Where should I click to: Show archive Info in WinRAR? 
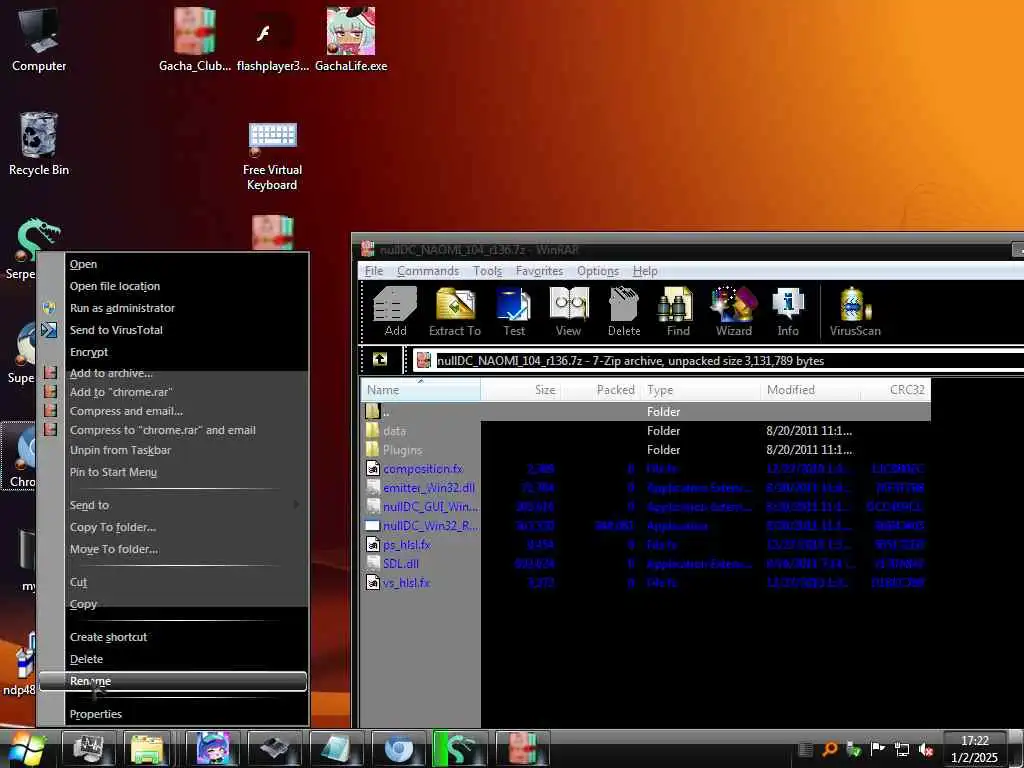788,312
